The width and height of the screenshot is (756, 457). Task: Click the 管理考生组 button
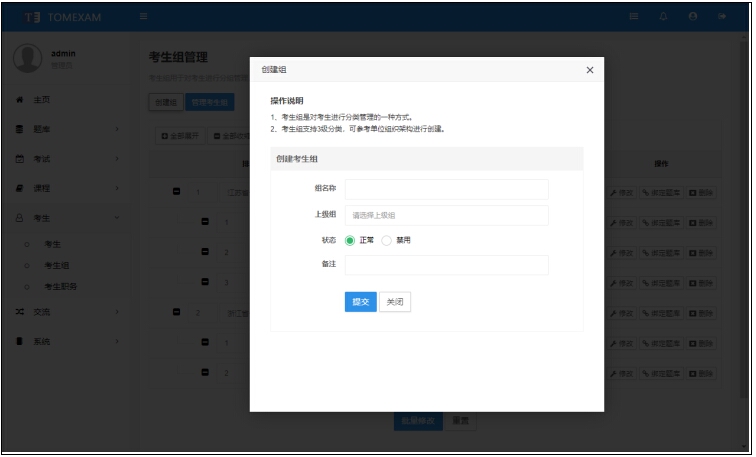pos(210,102)
